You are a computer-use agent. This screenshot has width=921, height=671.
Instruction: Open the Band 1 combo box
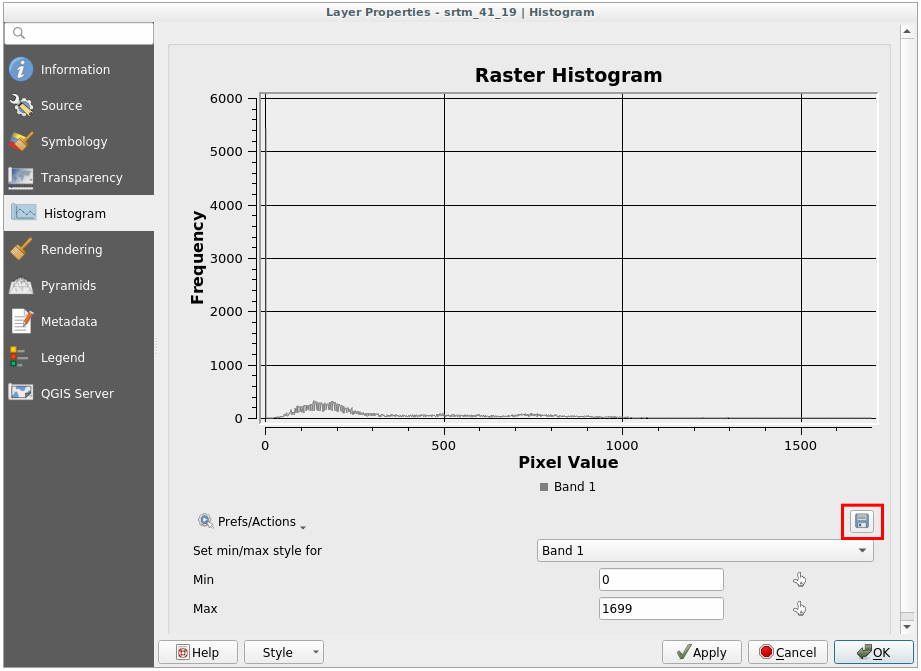click(x=705, y=551)
